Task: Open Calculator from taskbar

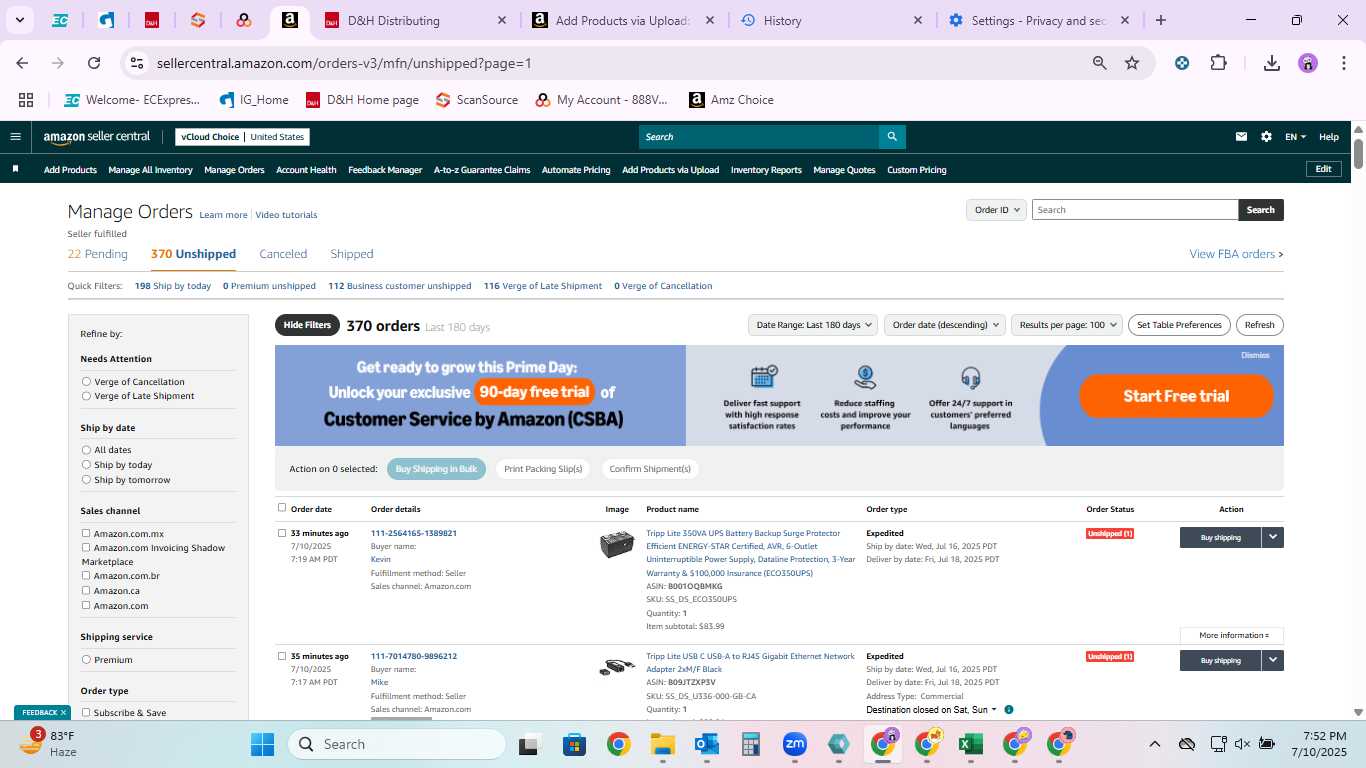Action: click(751, 744)
